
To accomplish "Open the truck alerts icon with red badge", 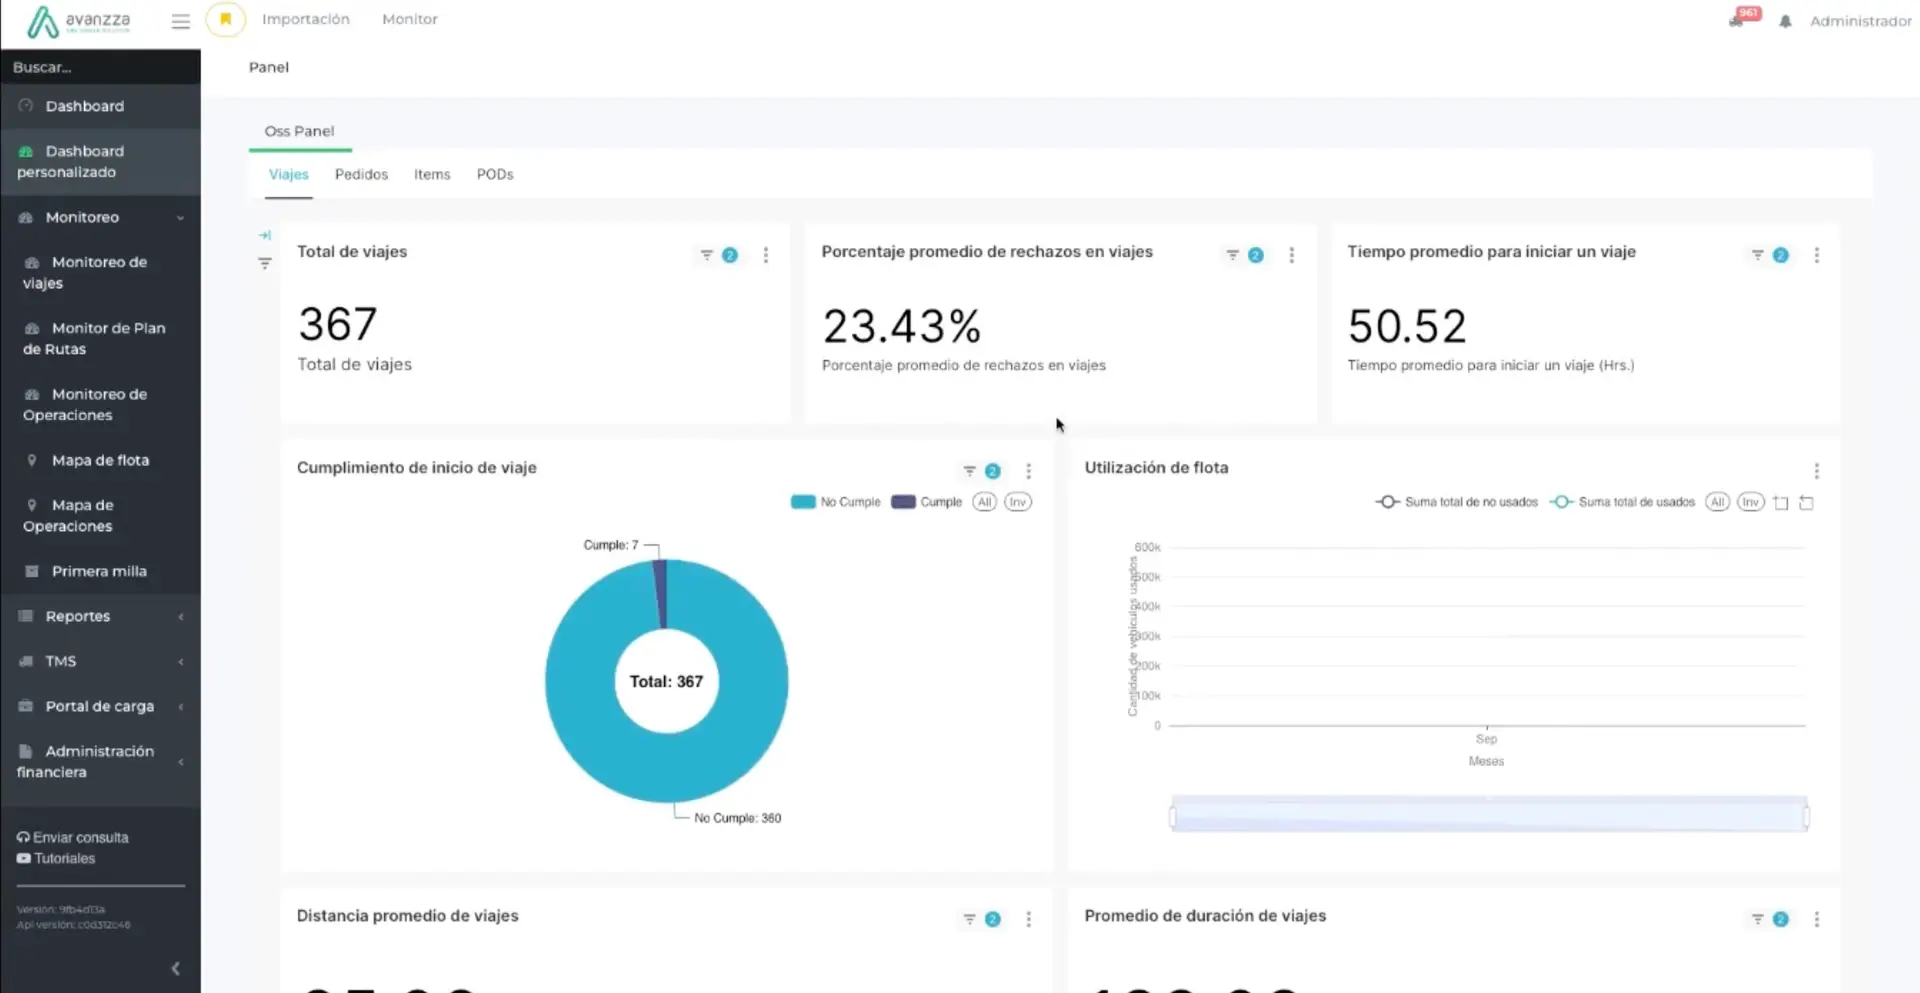I will [x=1737, y=20].
